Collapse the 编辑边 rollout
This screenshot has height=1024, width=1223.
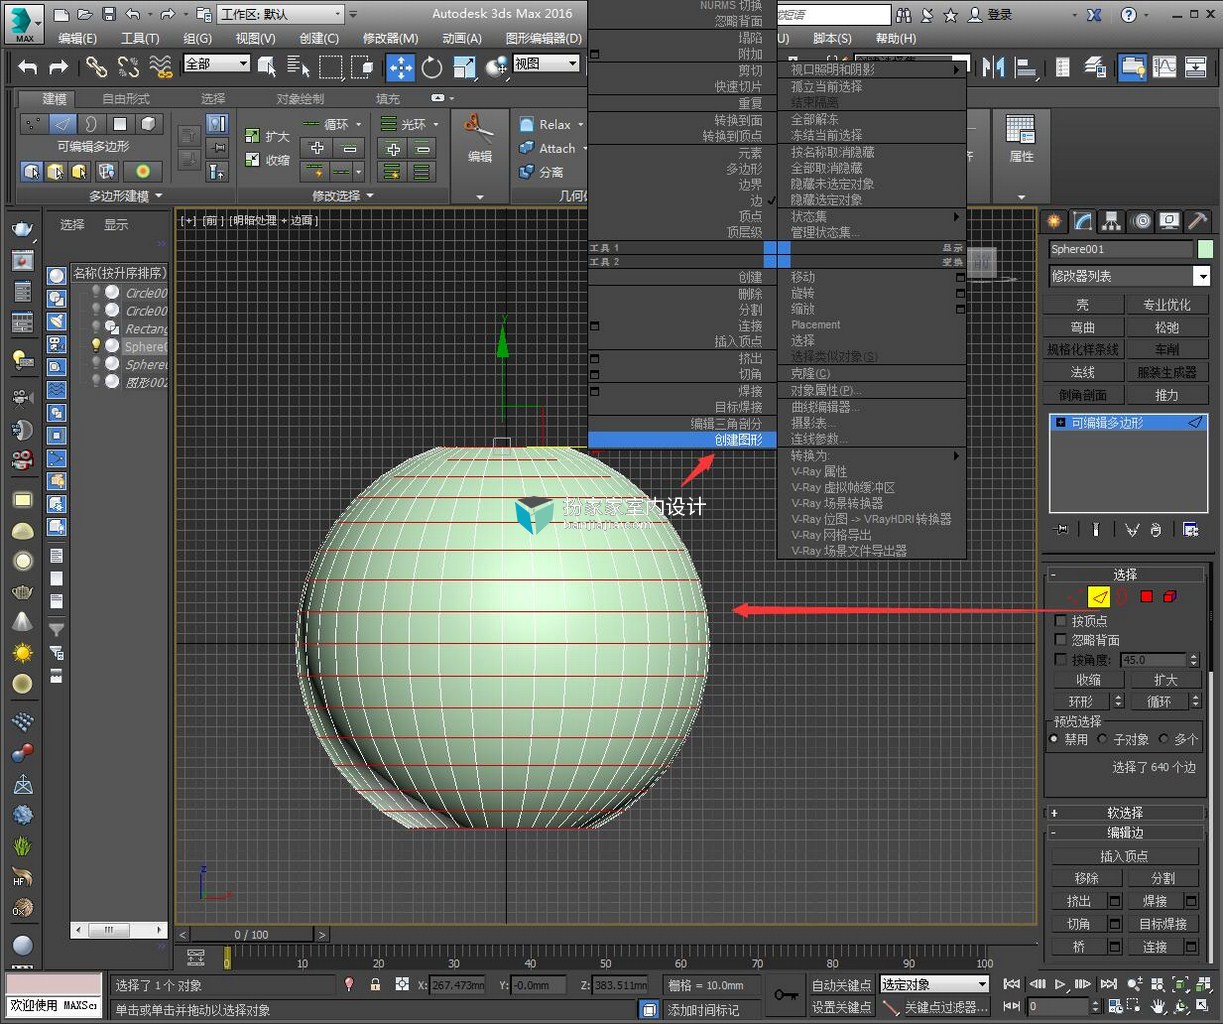tap(1124, 832)
